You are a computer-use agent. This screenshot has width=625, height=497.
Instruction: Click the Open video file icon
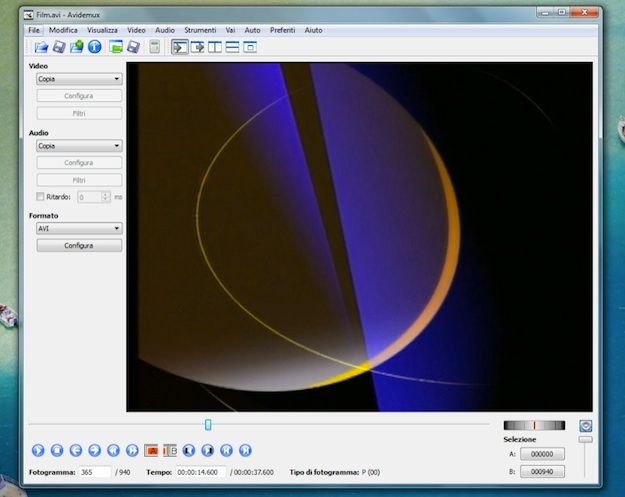point(41,47)
